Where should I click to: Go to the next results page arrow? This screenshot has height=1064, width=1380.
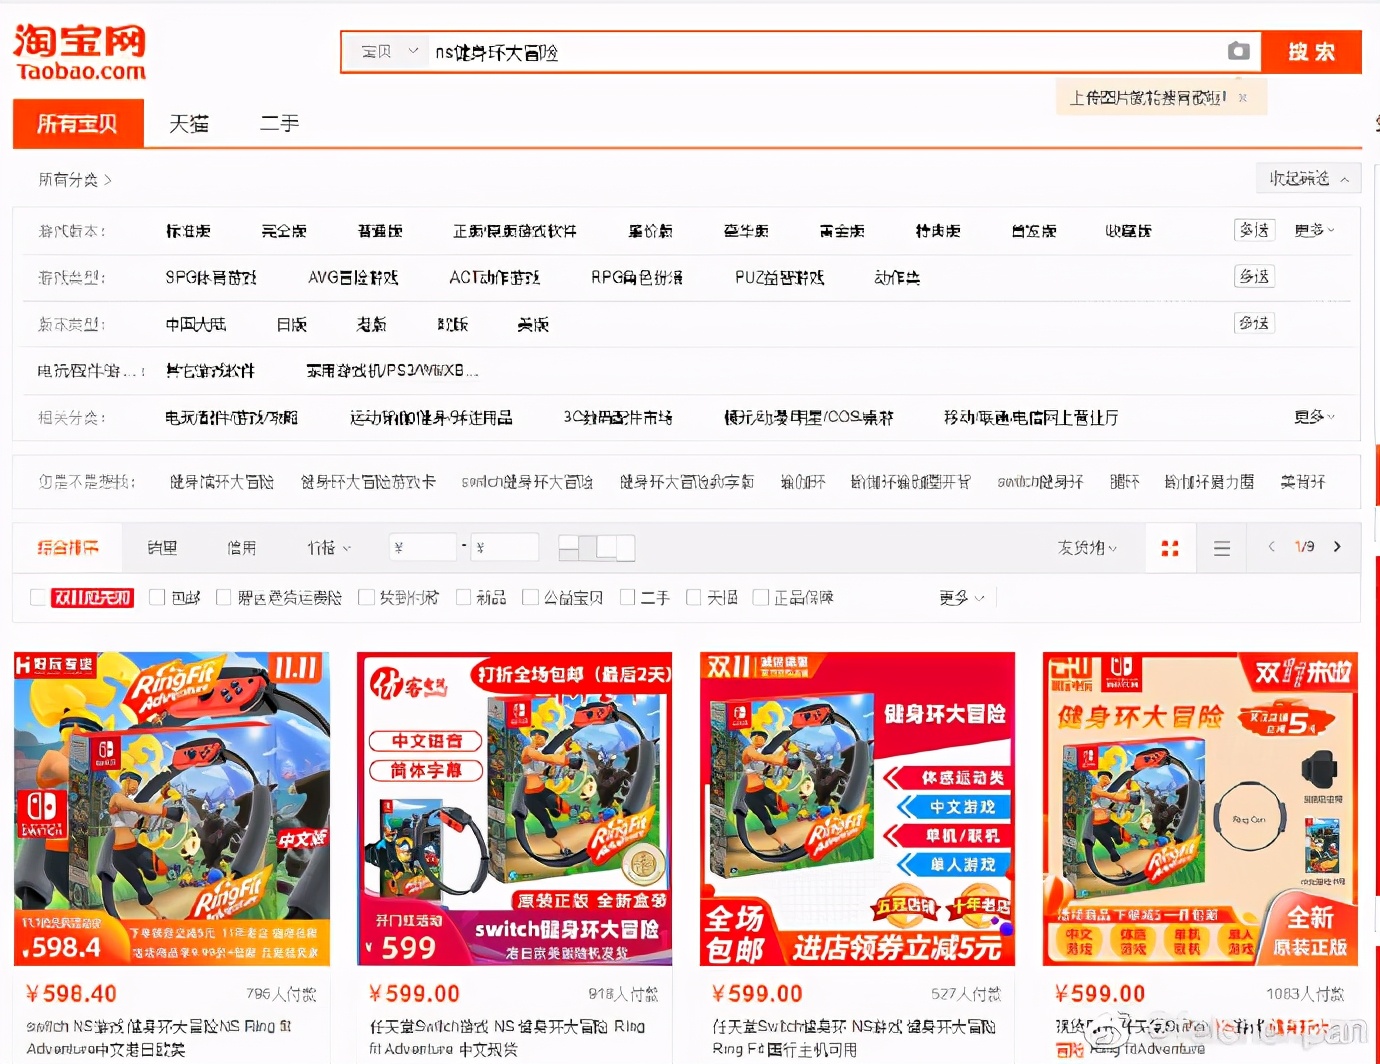[x=1338, y=547]
